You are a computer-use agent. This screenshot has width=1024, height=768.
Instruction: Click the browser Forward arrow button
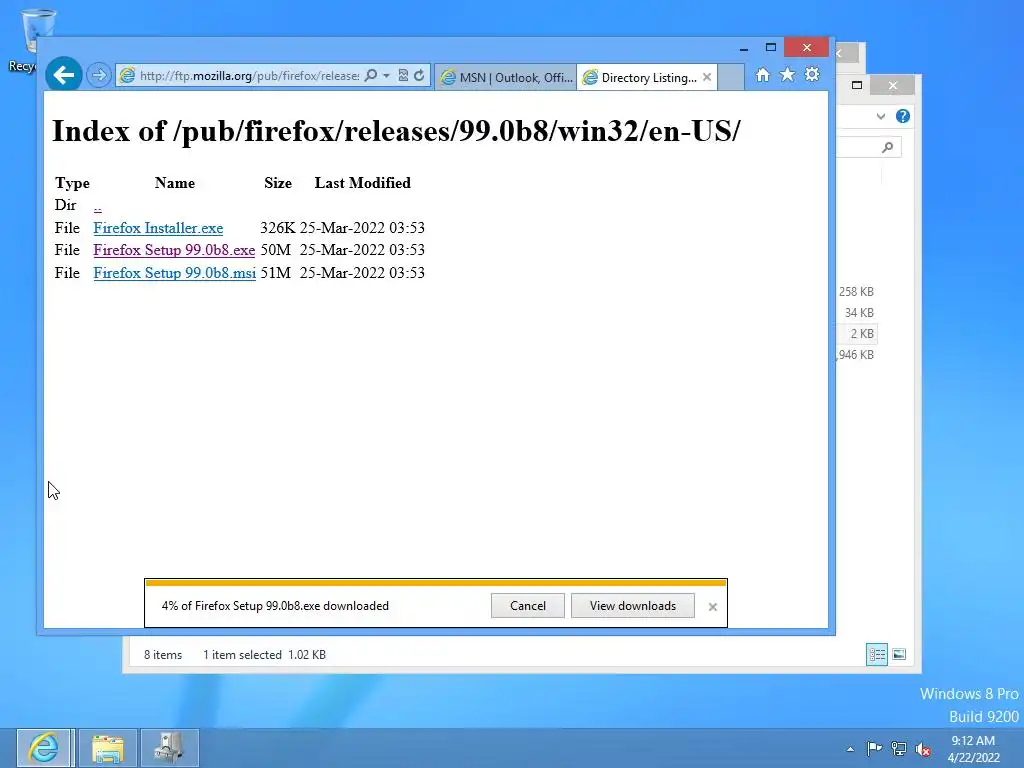pos(99,75)
